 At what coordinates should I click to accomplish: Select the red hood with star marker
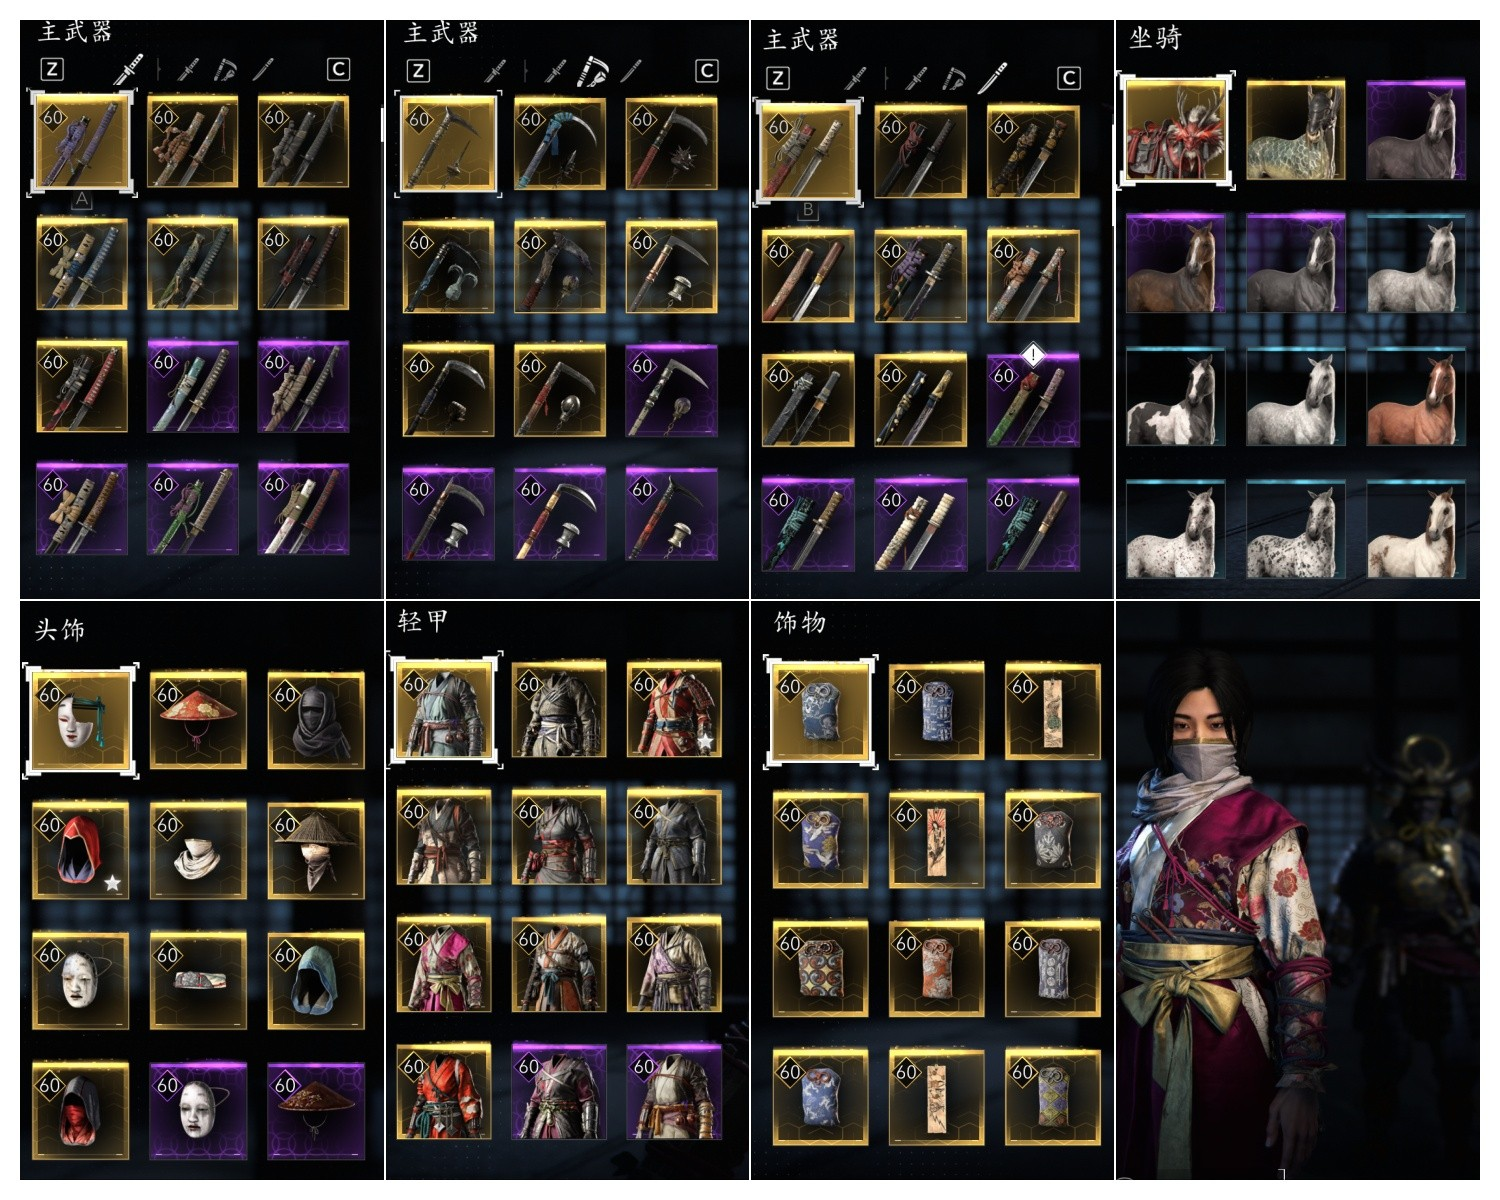(80, 850)
